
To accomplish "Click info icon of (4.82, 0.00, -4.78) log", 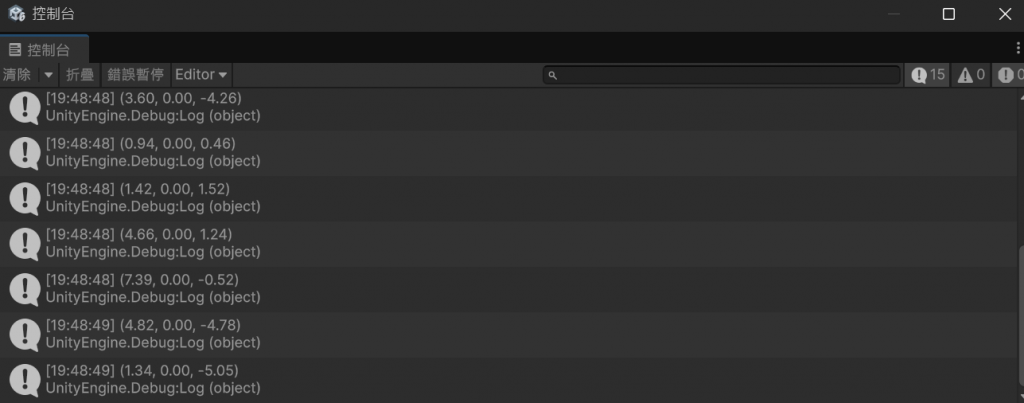I will click(25, 334).
